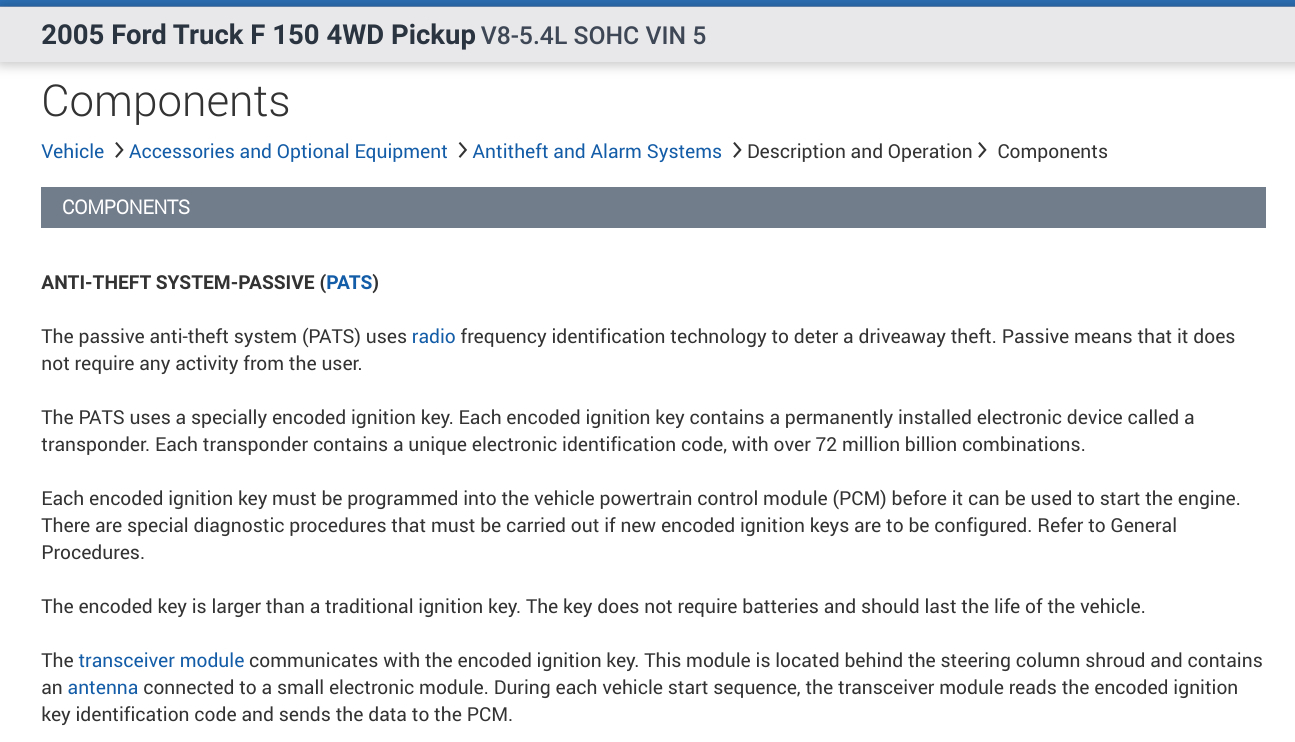The image size is (1295, 742).
Task: Click chevron after Description and Operation
Action: point(983,151)
